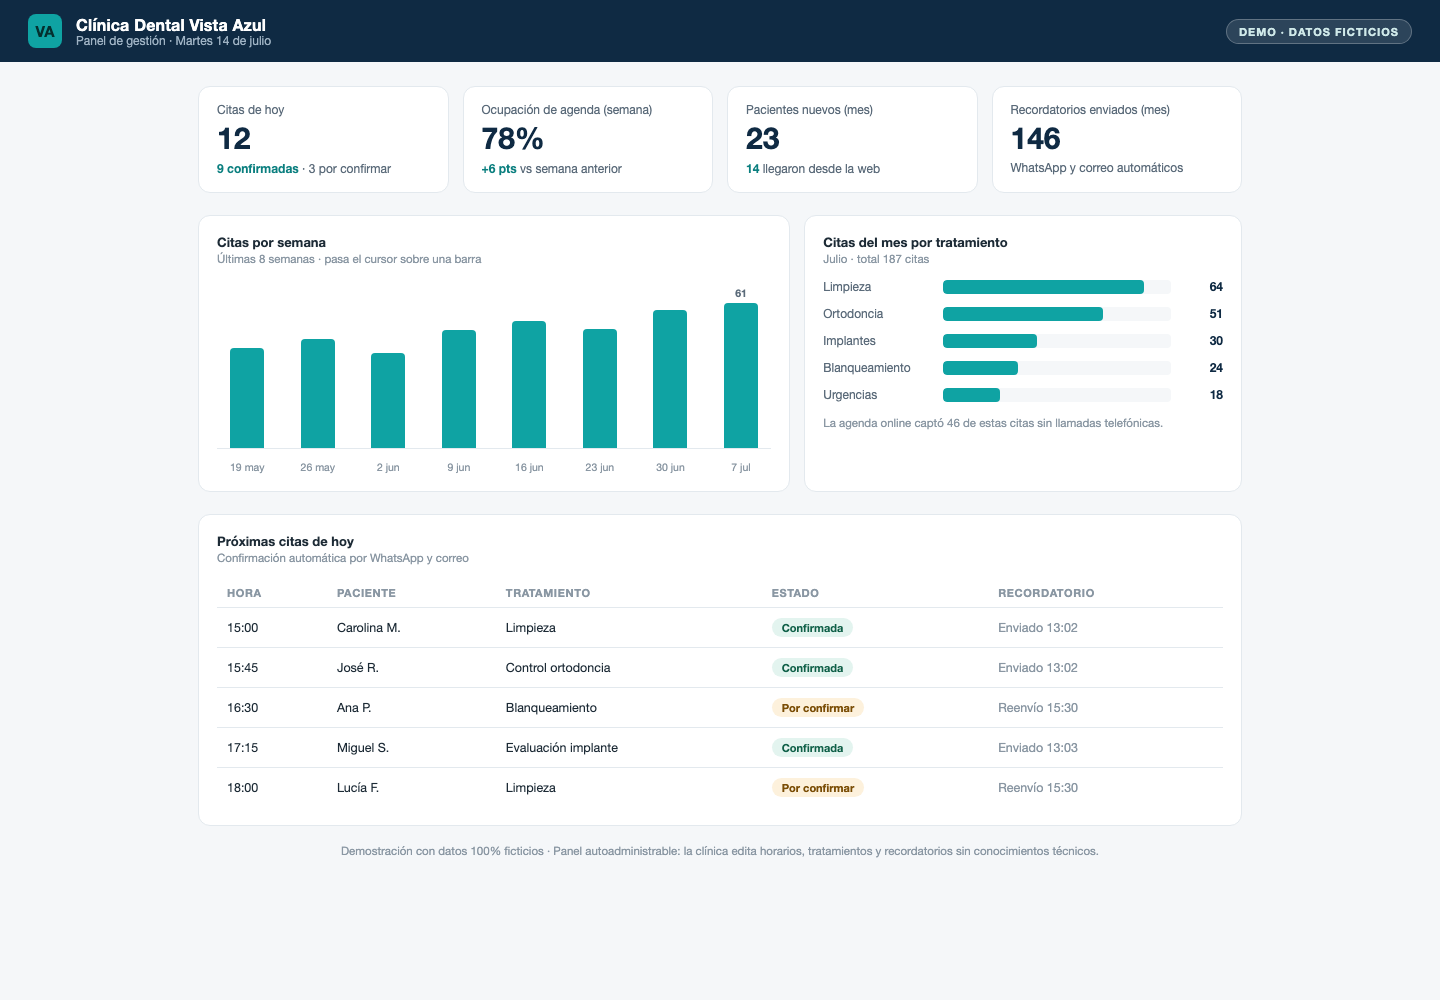Open the Citas de hoy card

click(x=323, y=139)
